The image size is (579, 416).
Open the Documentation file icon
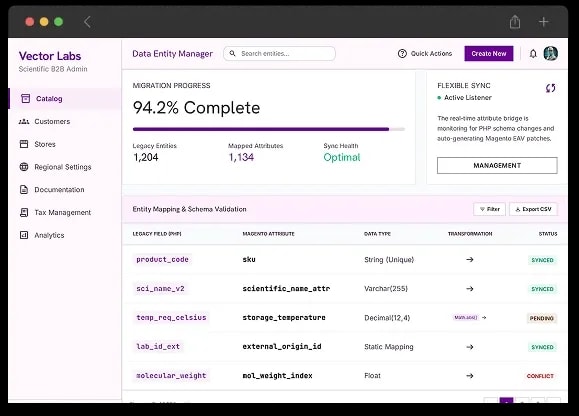click(x=24, y=190)
